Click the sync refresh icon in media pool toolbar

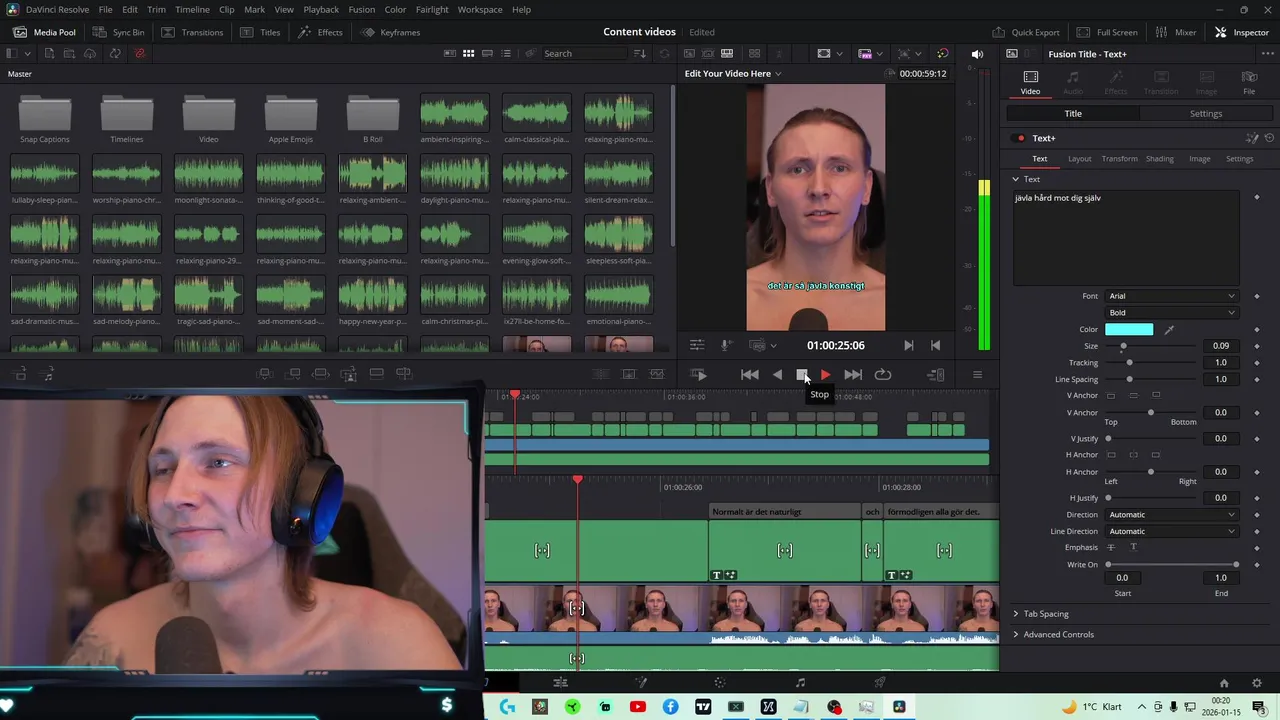[x=116, y=53]
